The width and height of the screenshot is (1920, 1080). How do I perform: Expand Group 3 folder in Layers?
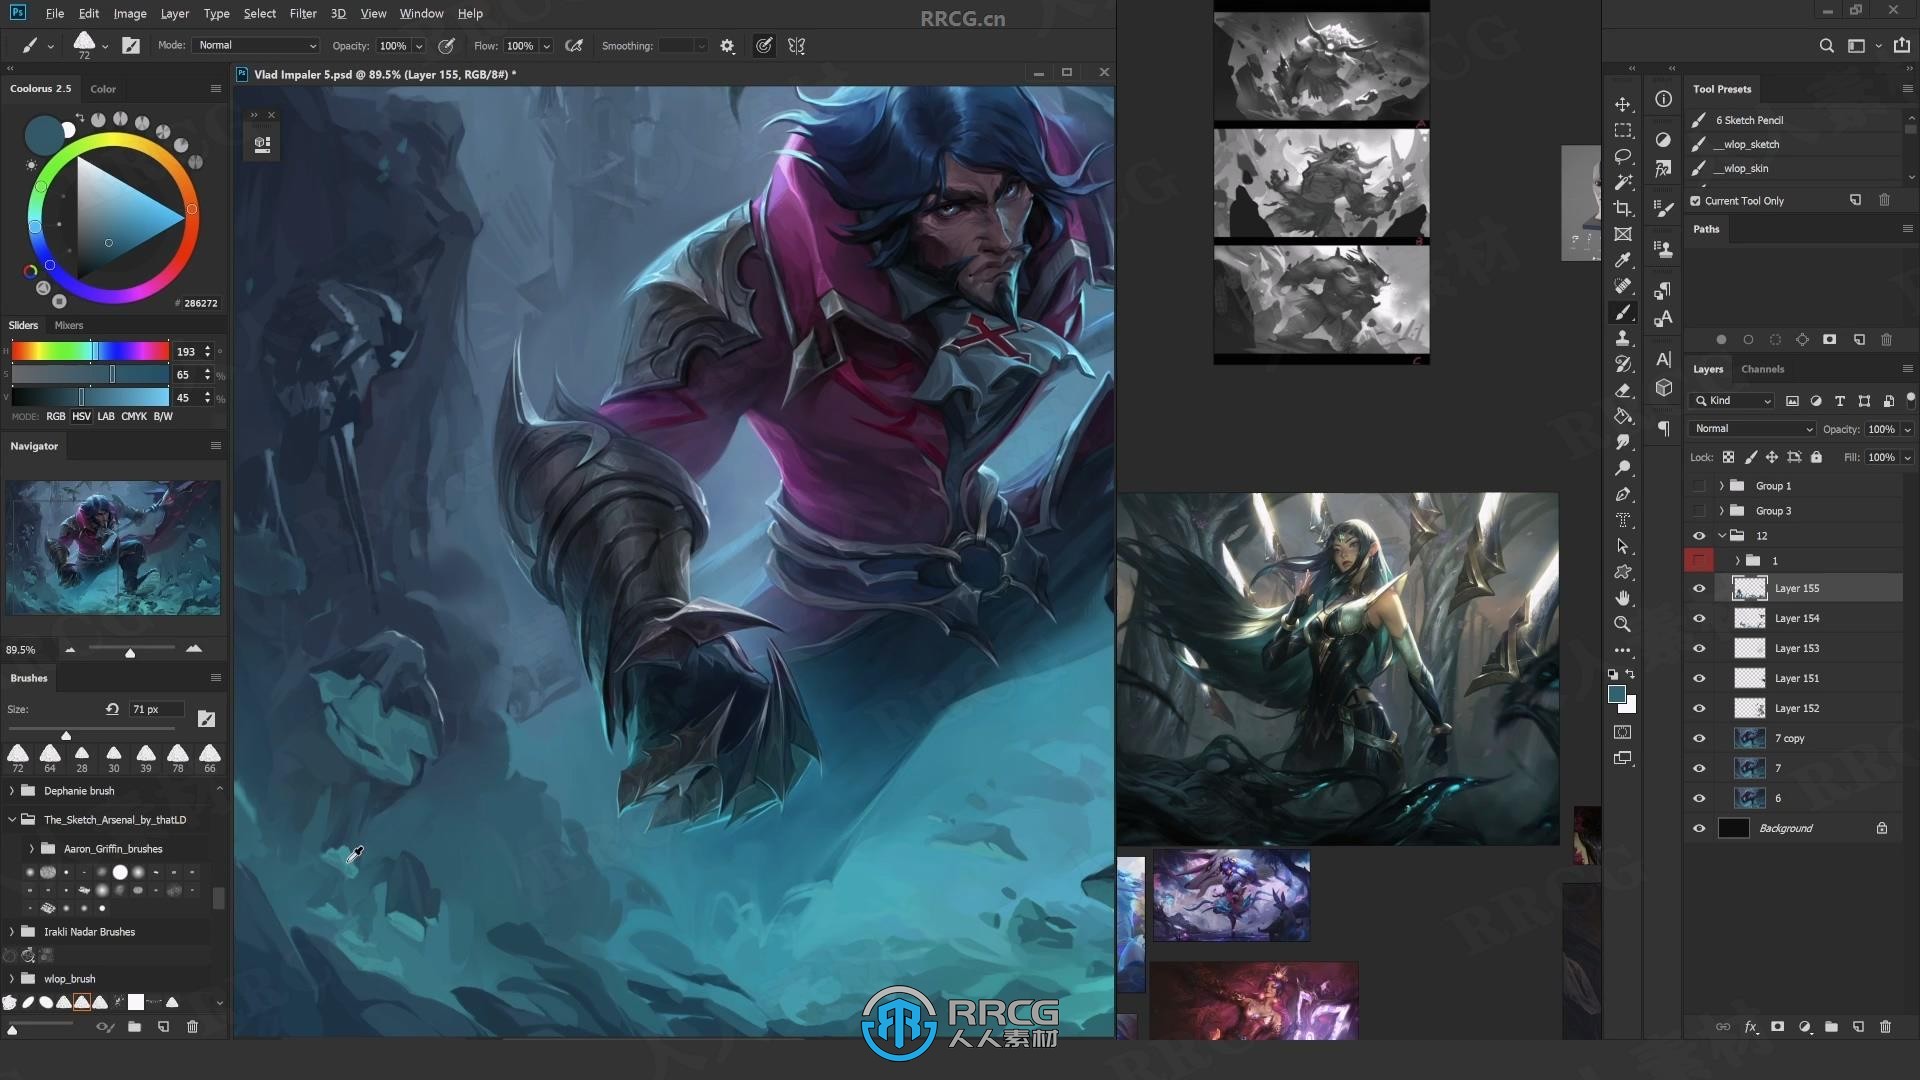[1721, 511]
